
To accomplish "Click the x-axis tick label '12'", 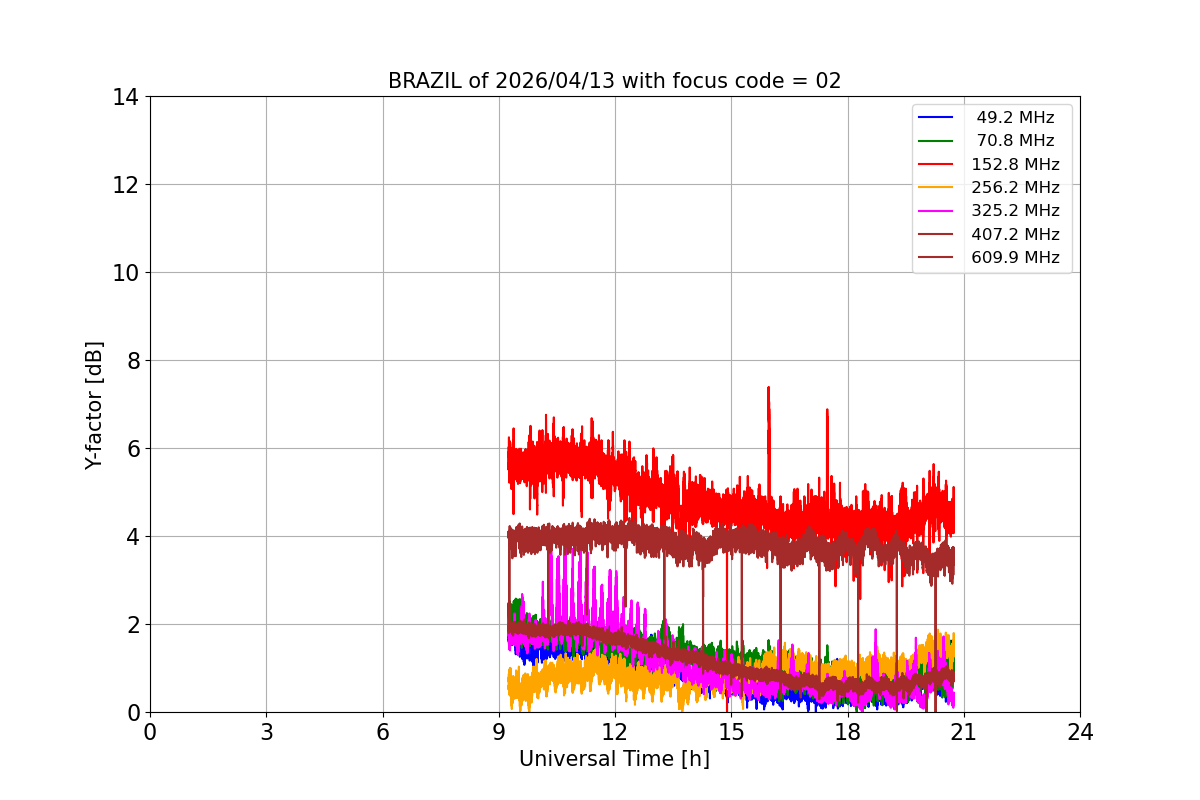I will (615, 732).
